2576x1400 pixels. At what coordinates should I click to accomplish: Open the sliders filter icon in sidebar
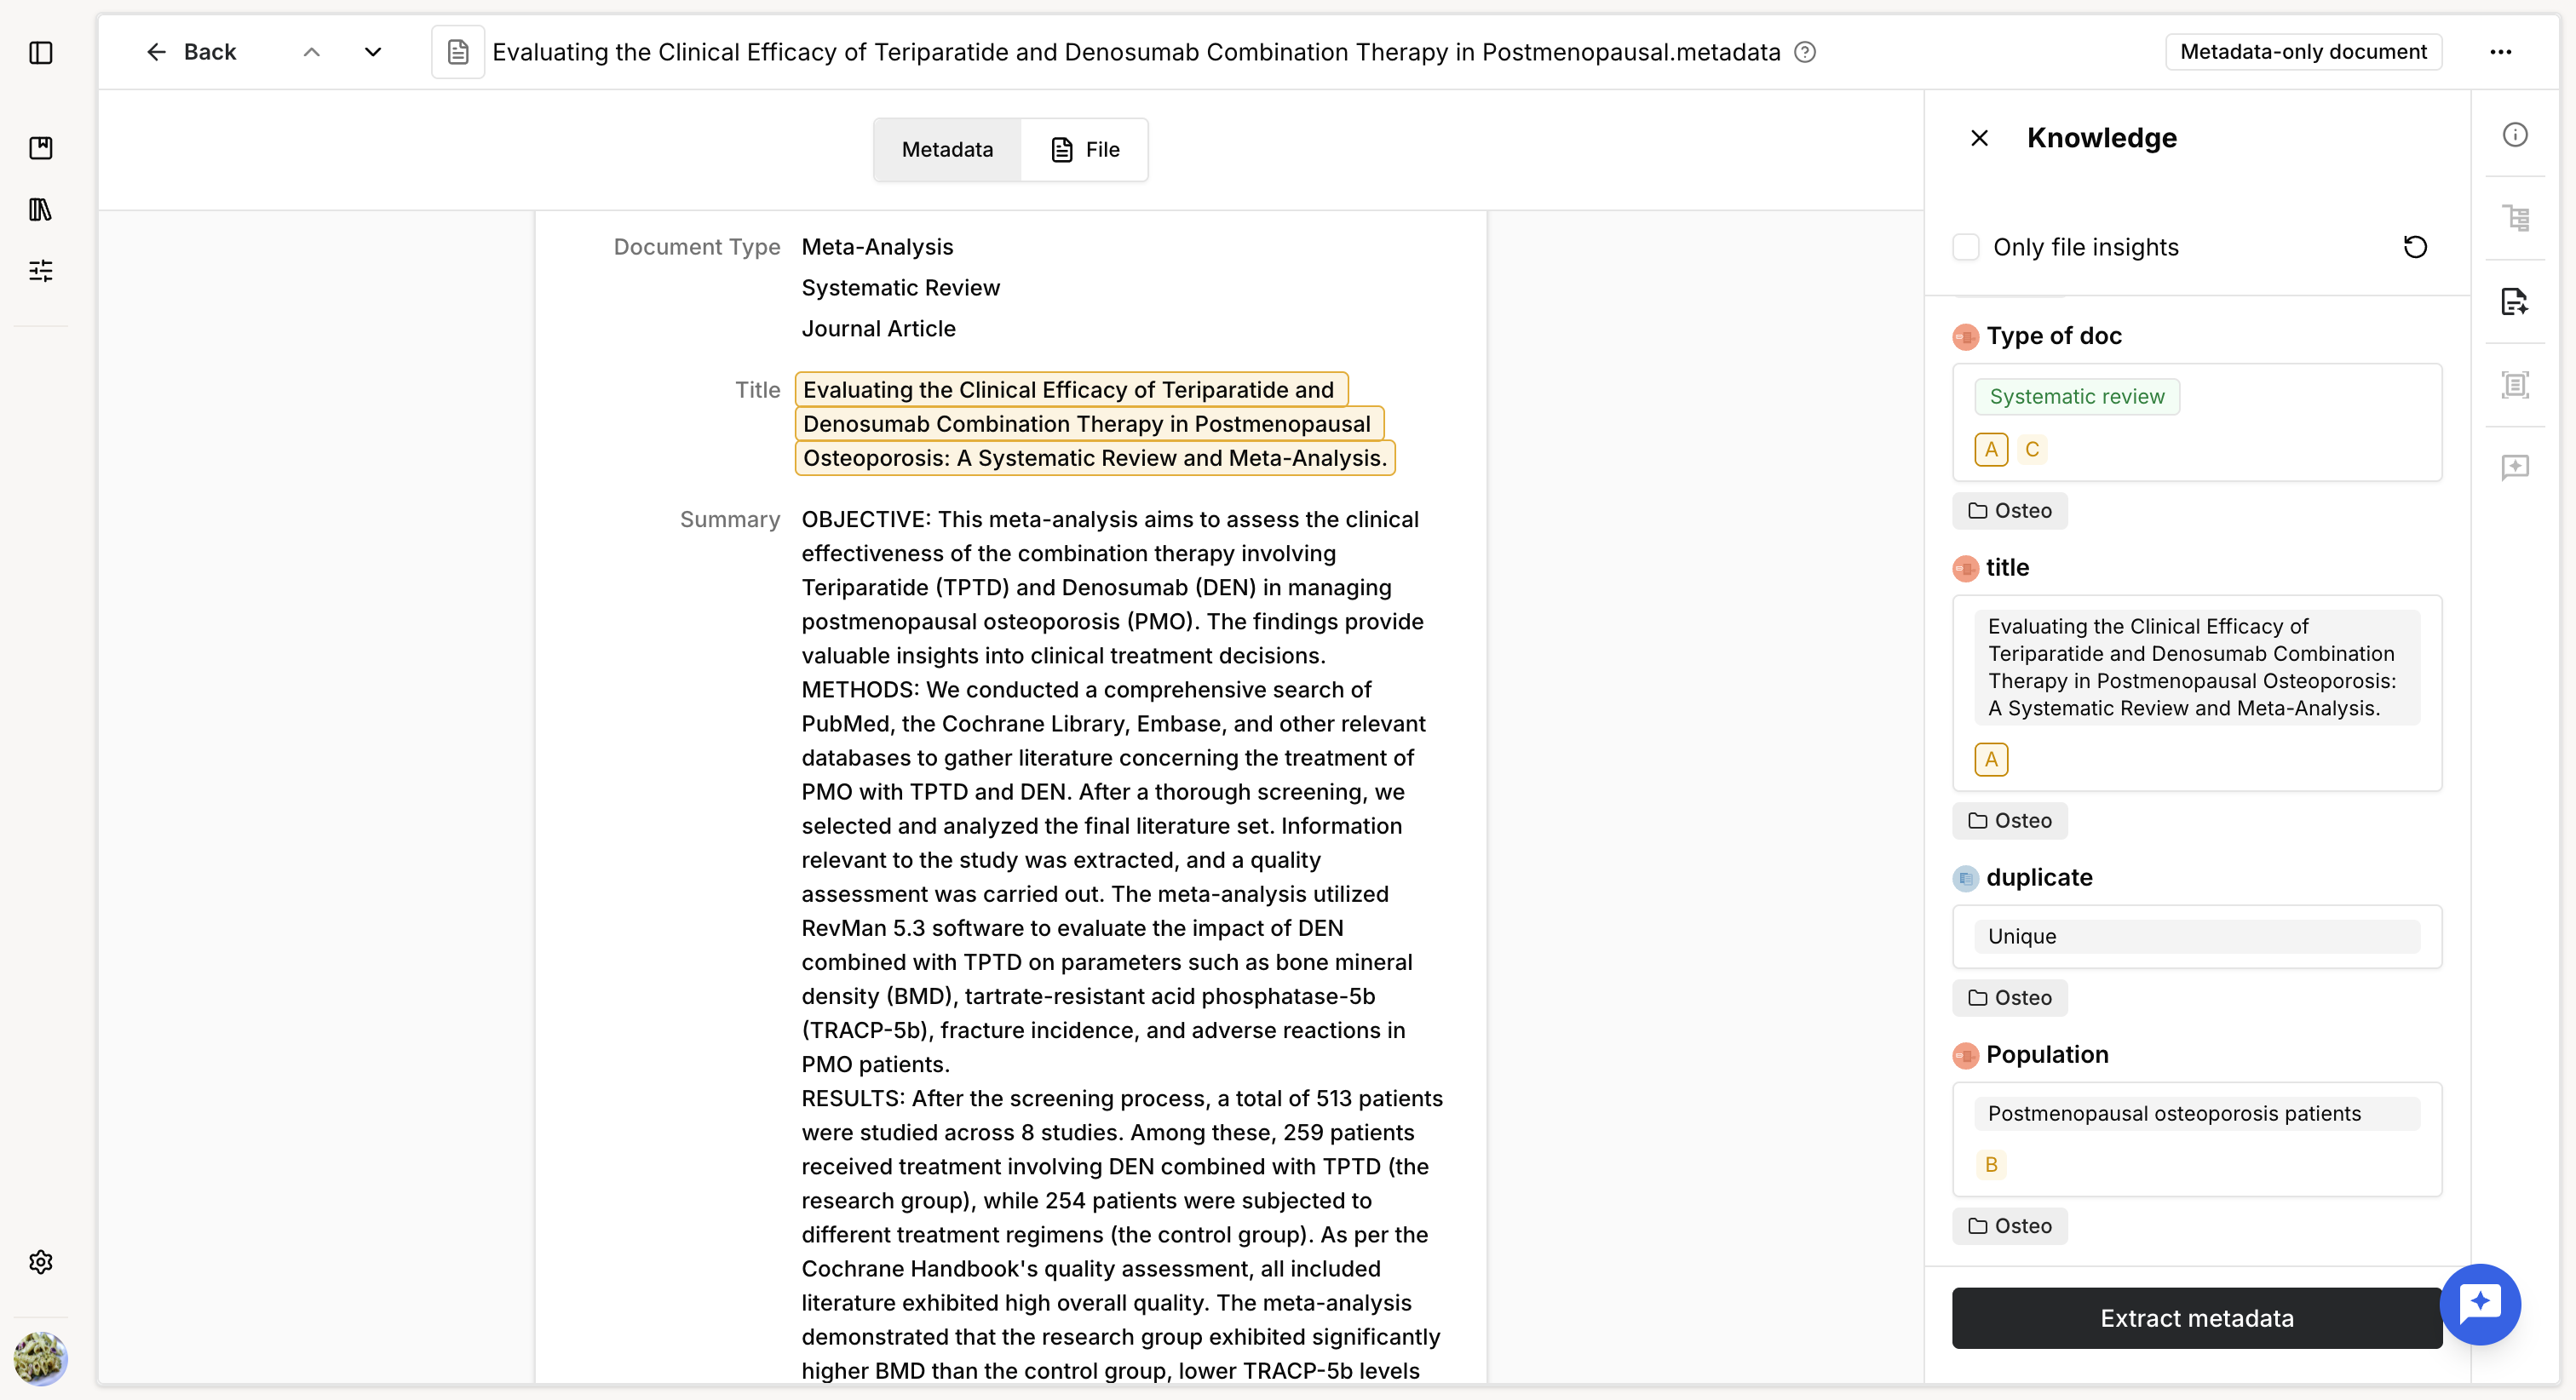pos(41,270)
